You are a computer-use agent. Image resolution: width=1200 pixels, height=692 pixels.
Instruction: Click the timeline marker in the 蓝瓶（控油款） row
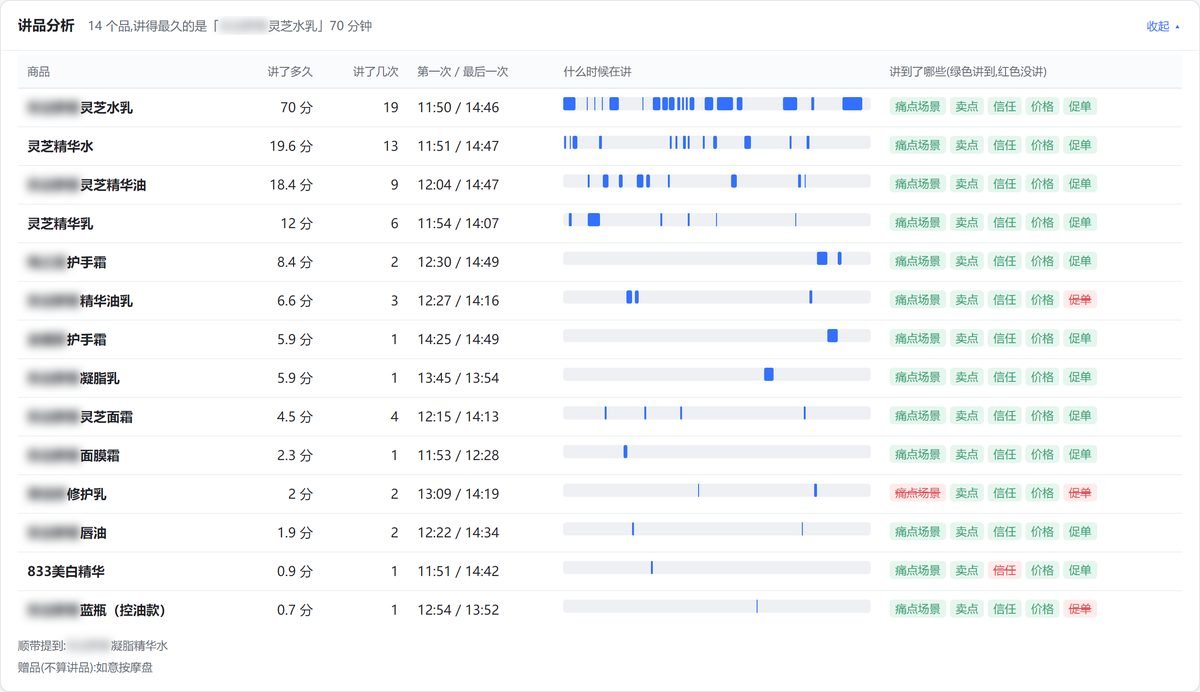tap(757, 606)
